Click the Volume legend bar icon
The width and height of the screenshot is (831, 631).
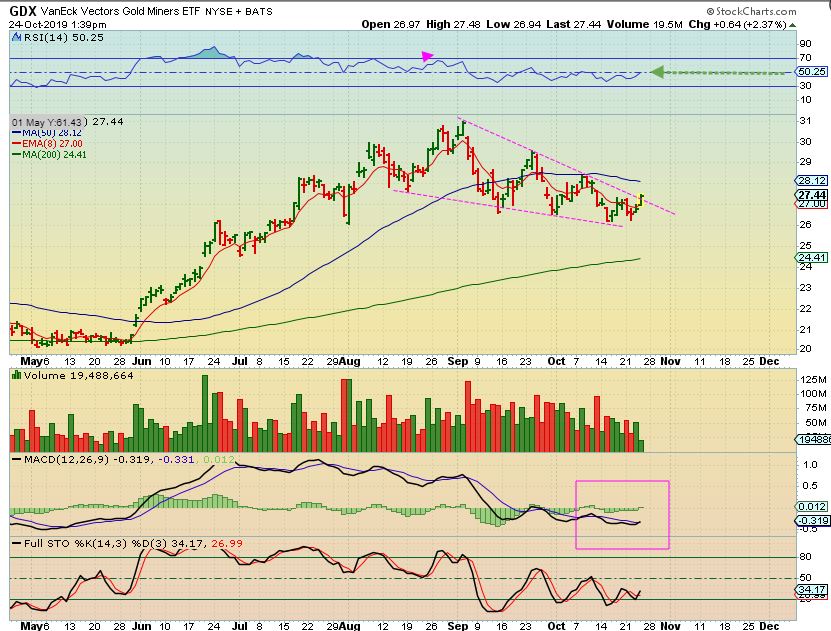16,376
